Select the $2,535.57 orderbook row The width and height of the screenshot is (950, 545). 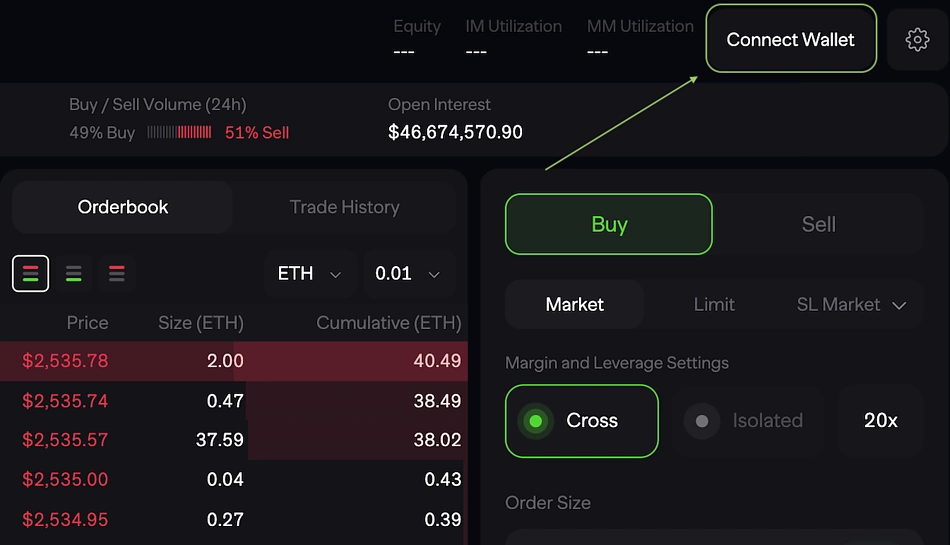tap(234, 440)
